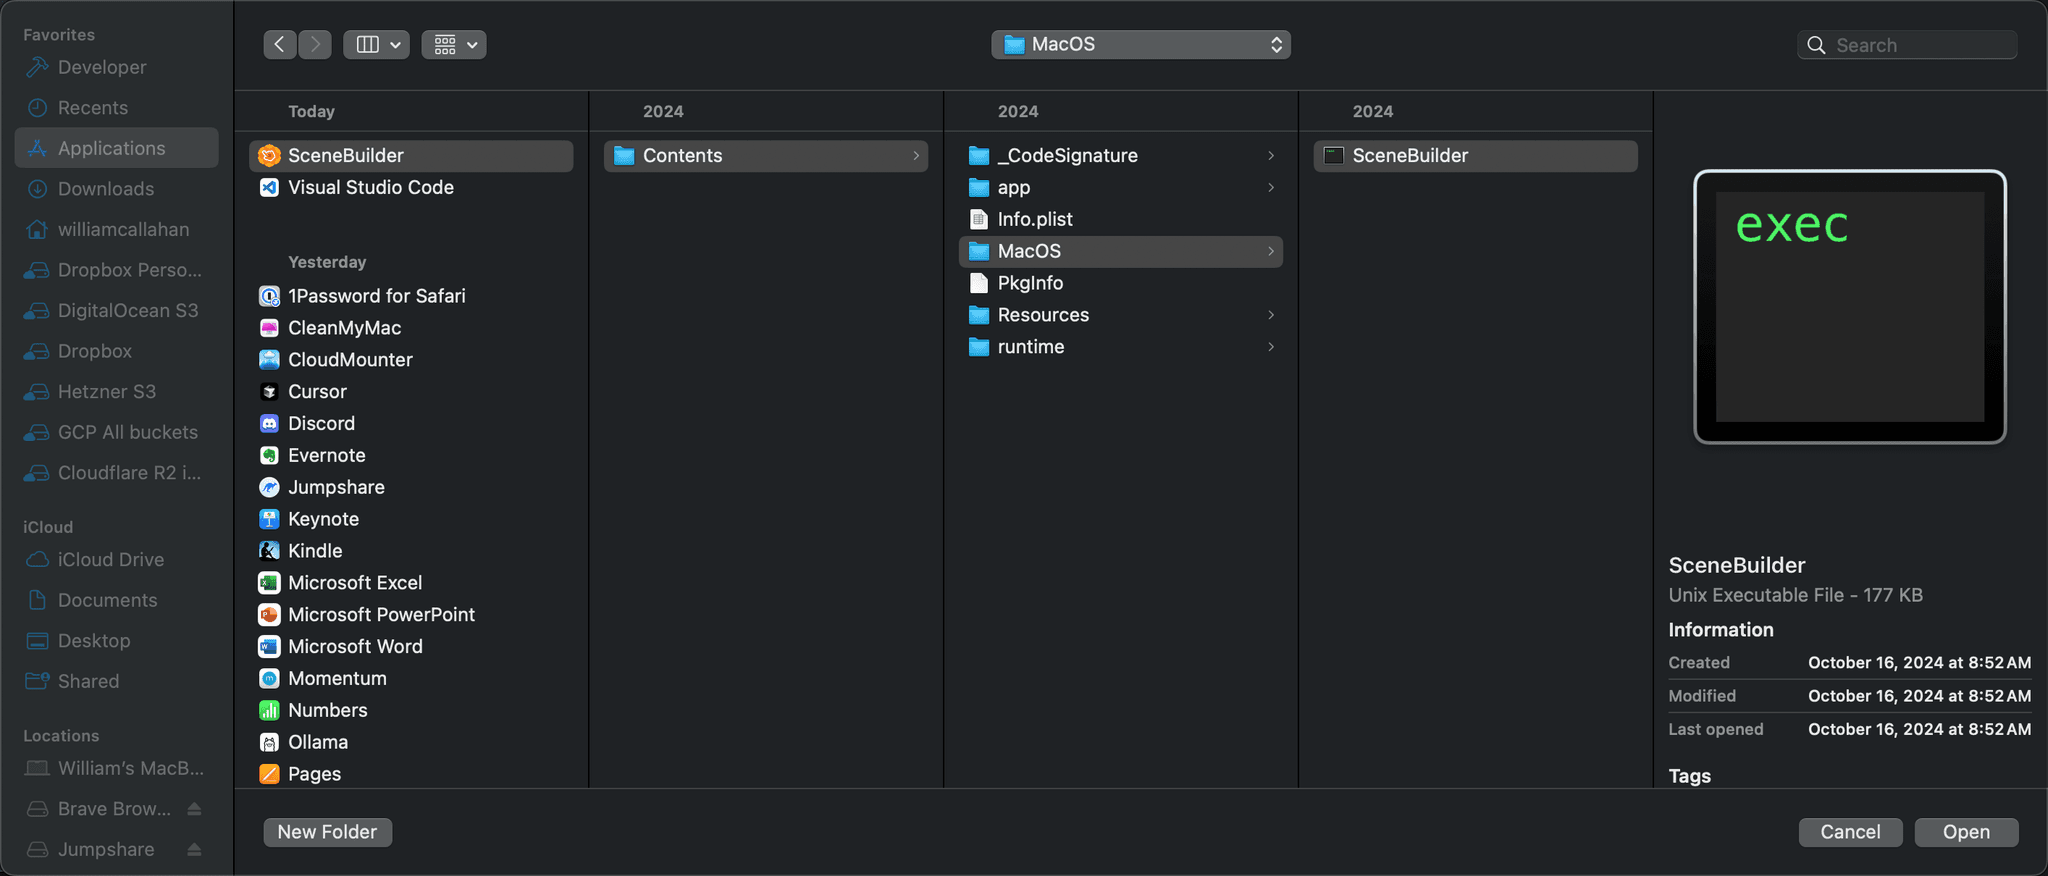Image resolution: width=2048 pixels, height=876 pixels.
Task: Open the column view options dropdown
Action: click(x=376, y=45)
